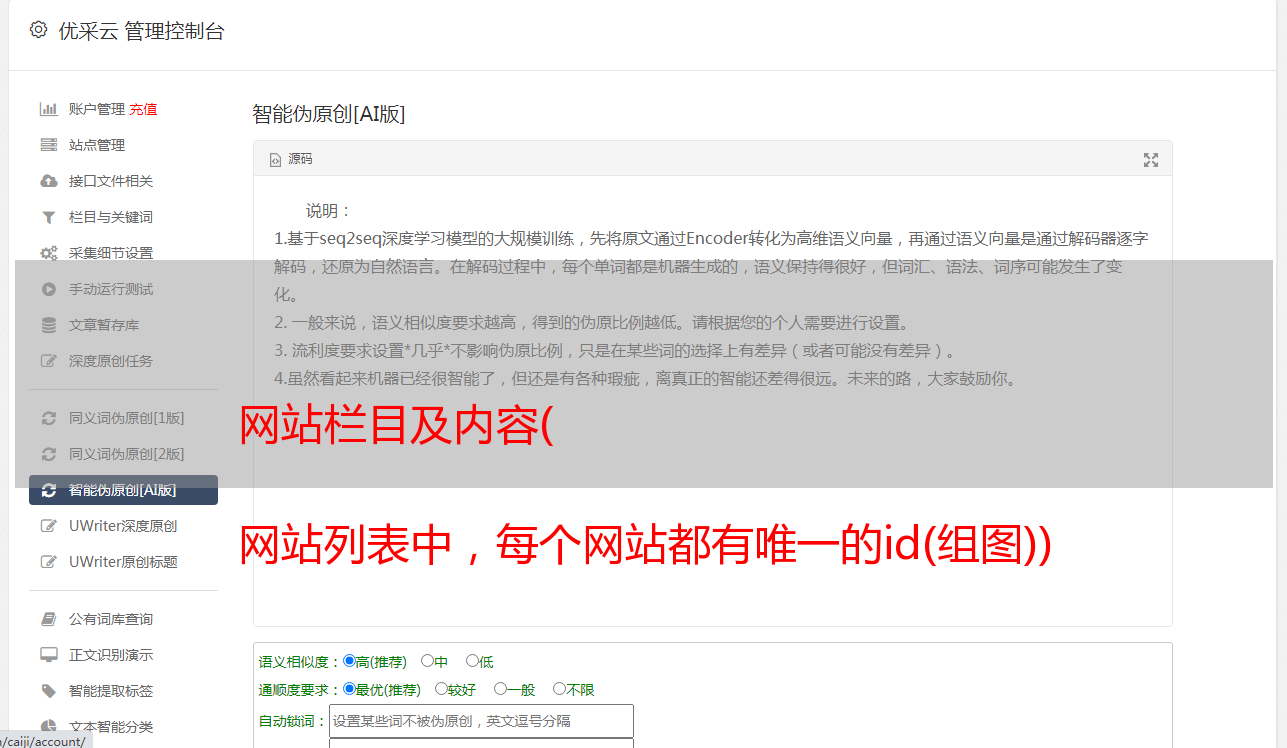Open UWriter原创标题 menu item
The width and height of the screenshot is (1287, 748).
point(123,562)
